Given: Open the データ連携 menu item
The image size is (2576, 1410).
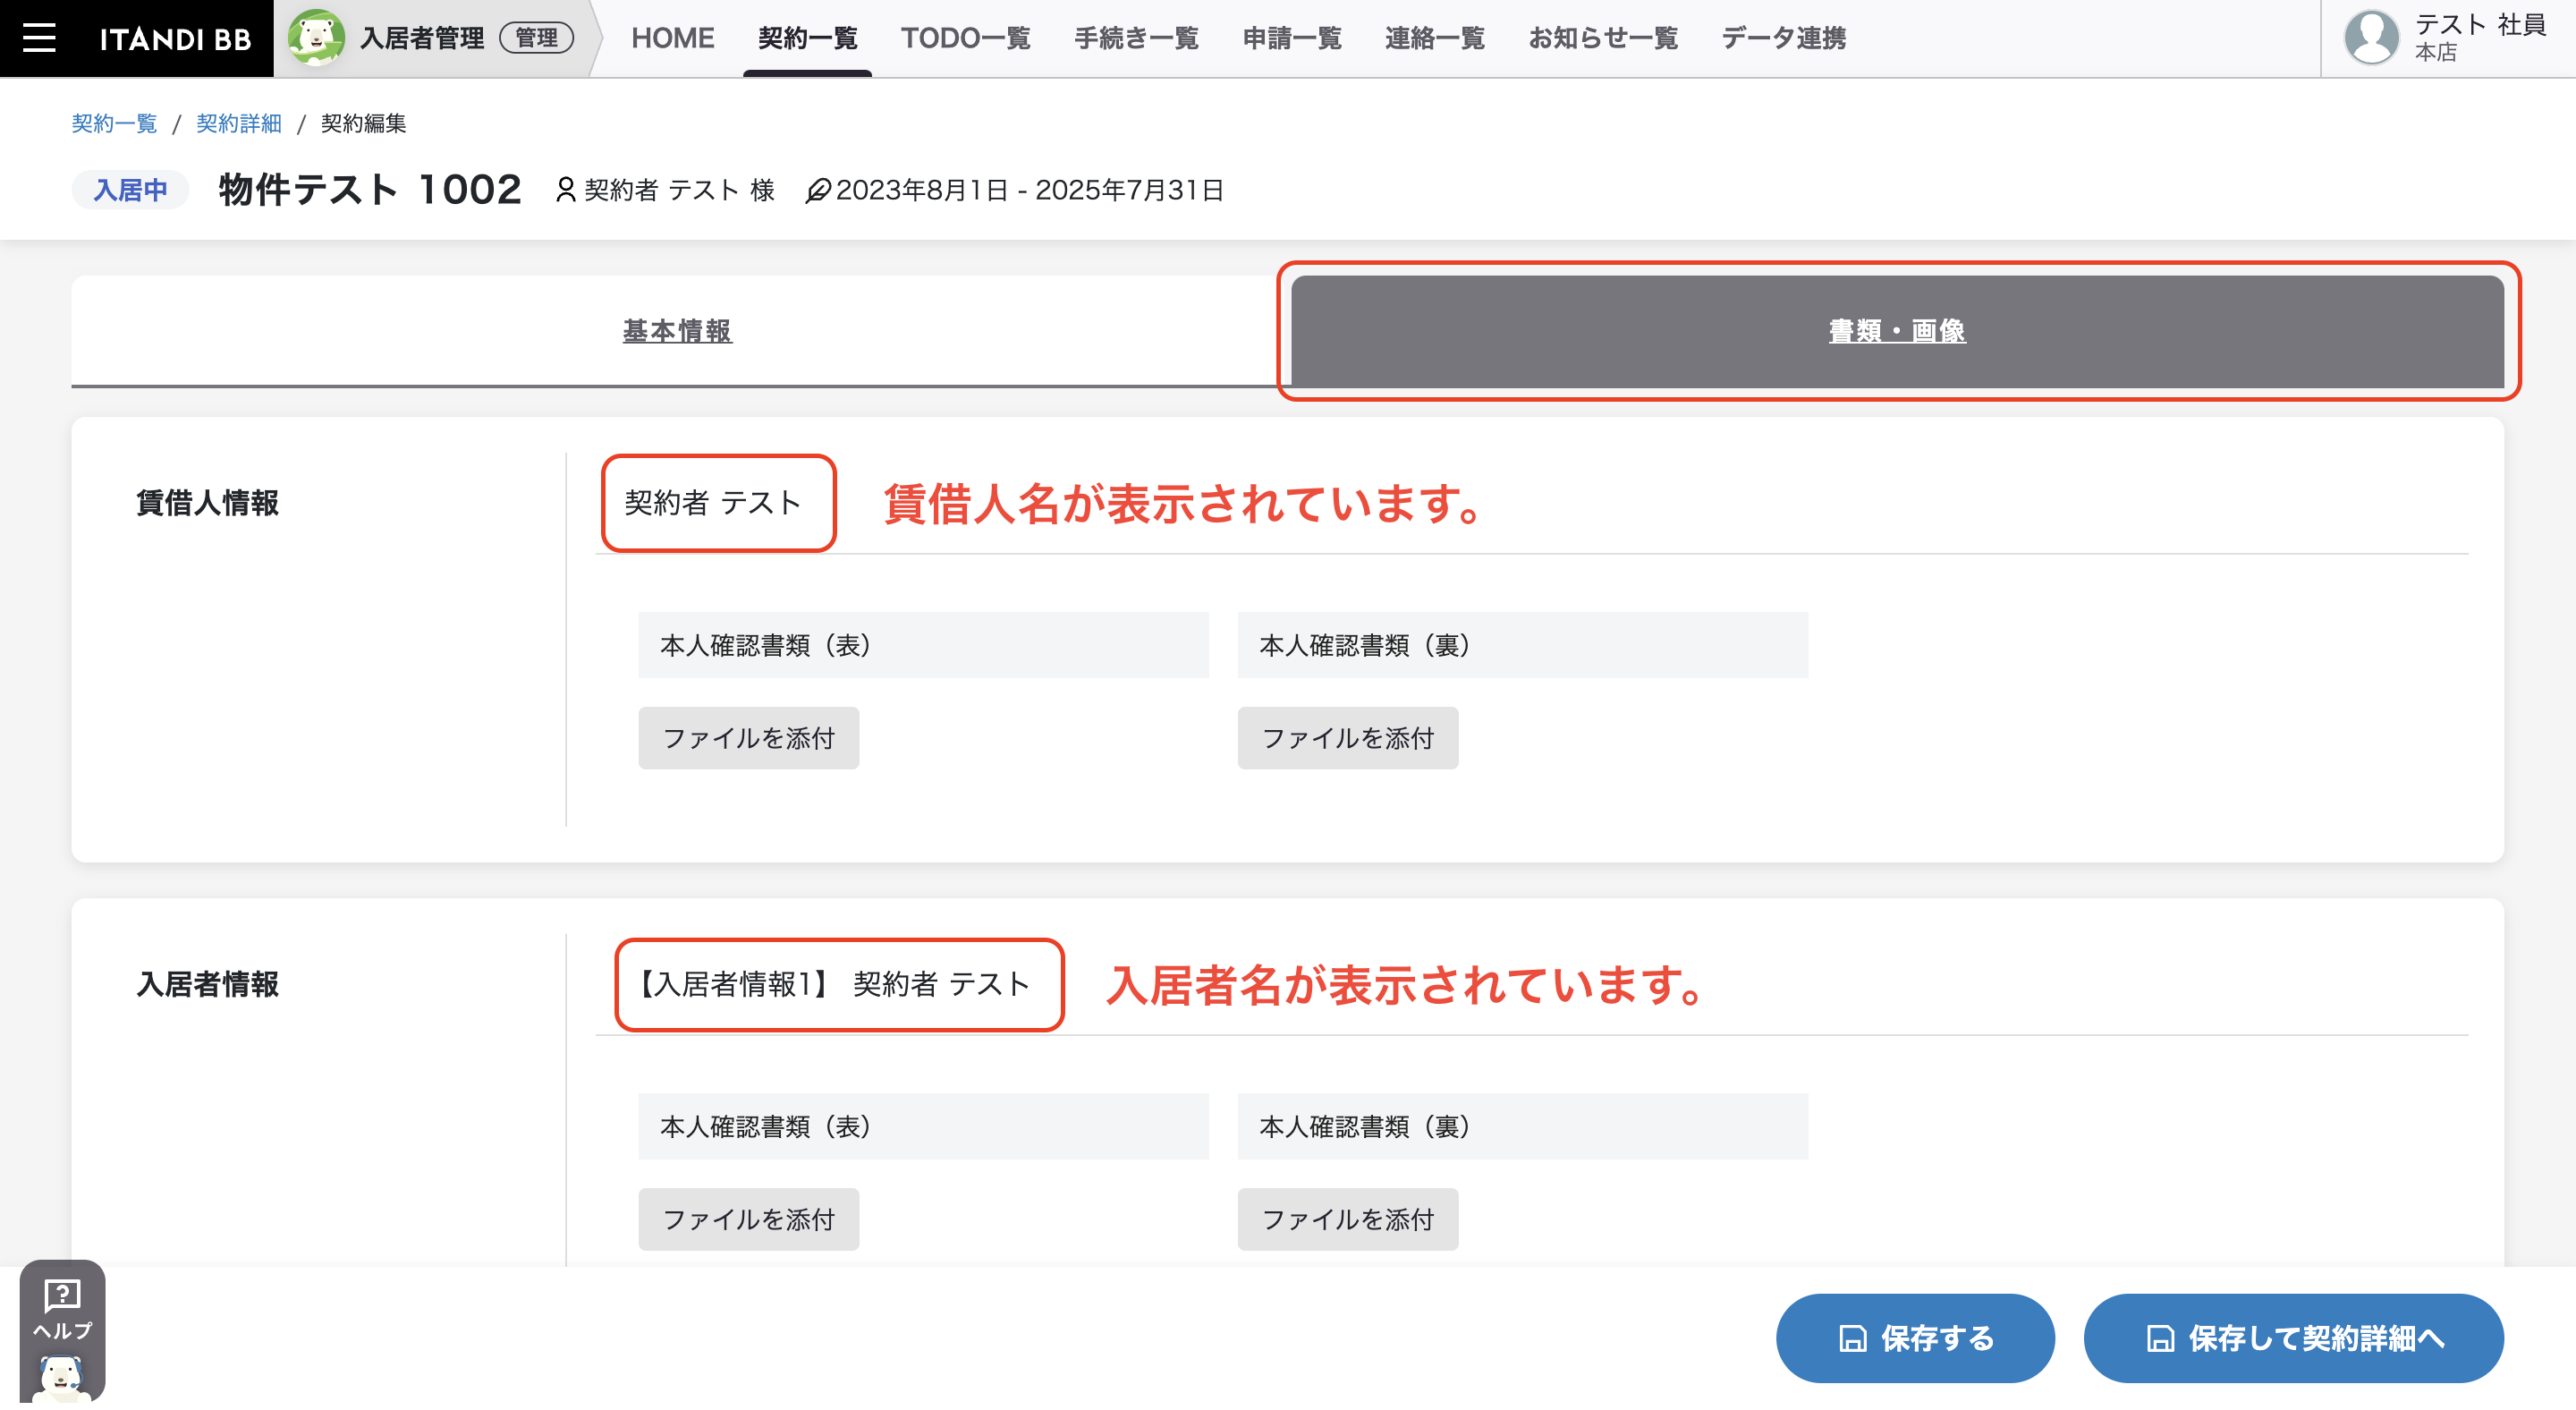Looking at the screenshot, I should click(x=1783, y=38).
